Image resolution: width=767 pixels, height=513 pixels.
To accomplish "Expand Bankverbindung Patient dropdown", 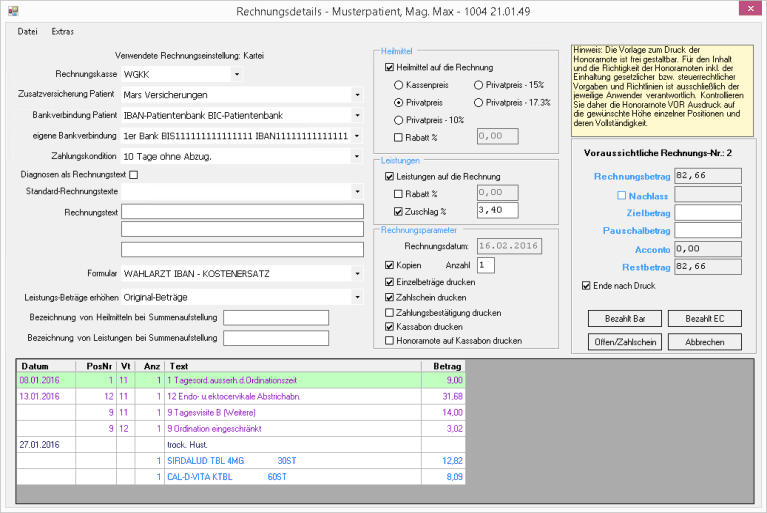I will pos(358,115).
